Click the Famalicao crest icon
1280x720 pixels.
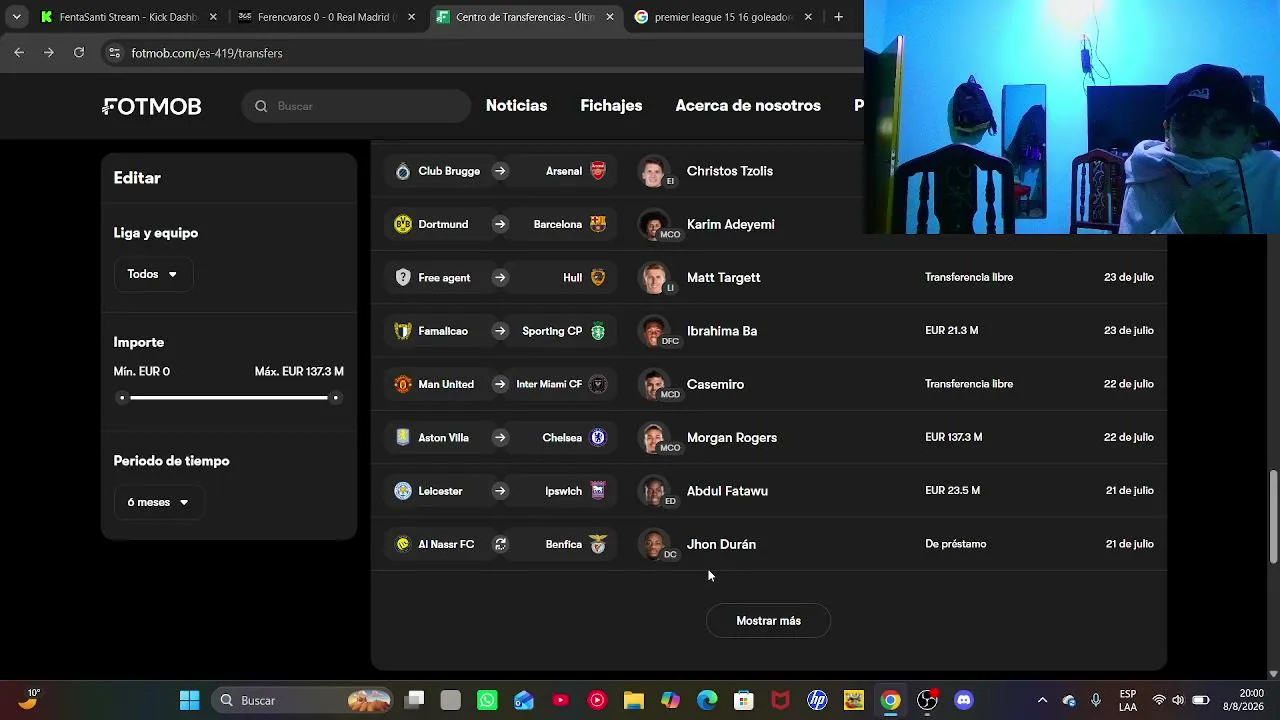pyautogui.click(x=403, y=331)
